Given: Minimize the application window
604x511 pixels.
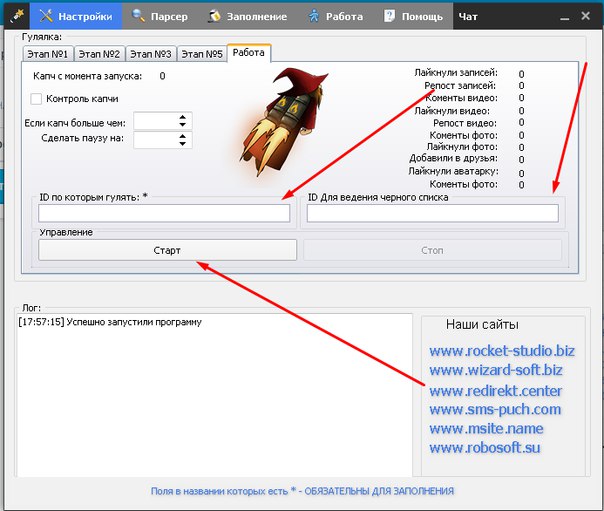Looking at the screenshot, I should (x=565, y=17).
